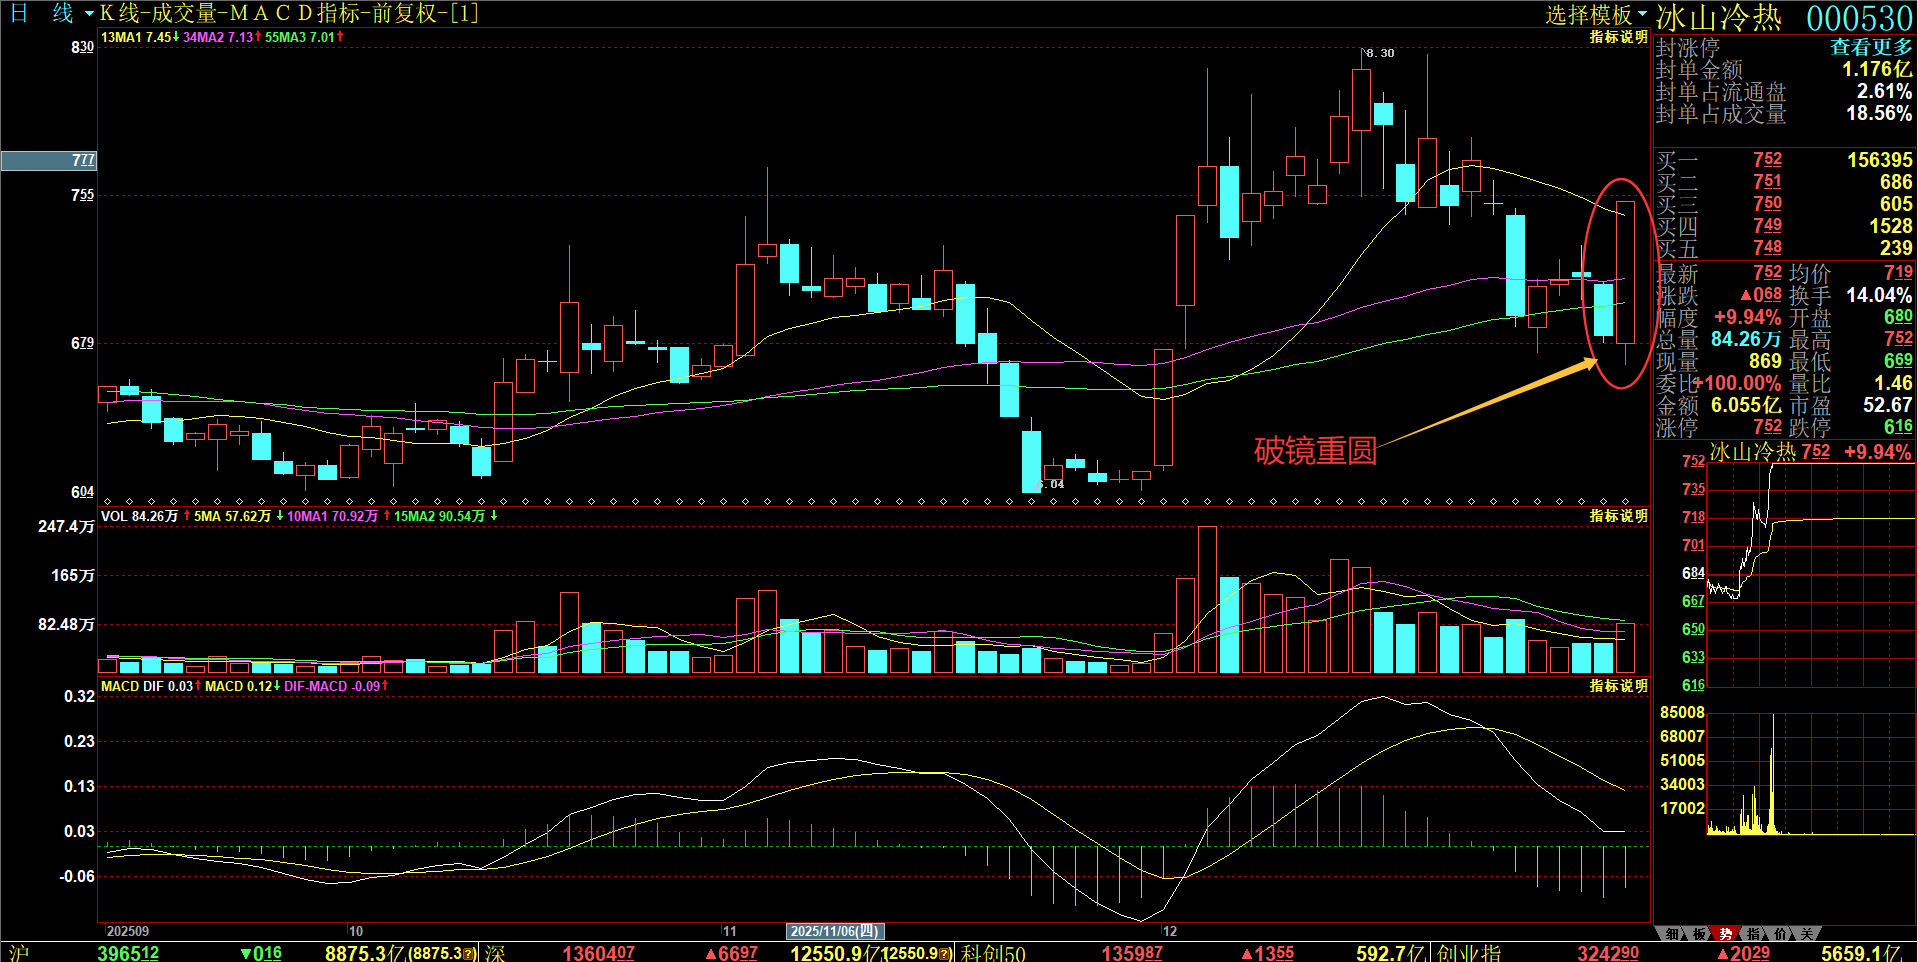Screen dimensions: 1918x962
Task: Open the intraday volume mini chart
Action: pos(1810,772)
